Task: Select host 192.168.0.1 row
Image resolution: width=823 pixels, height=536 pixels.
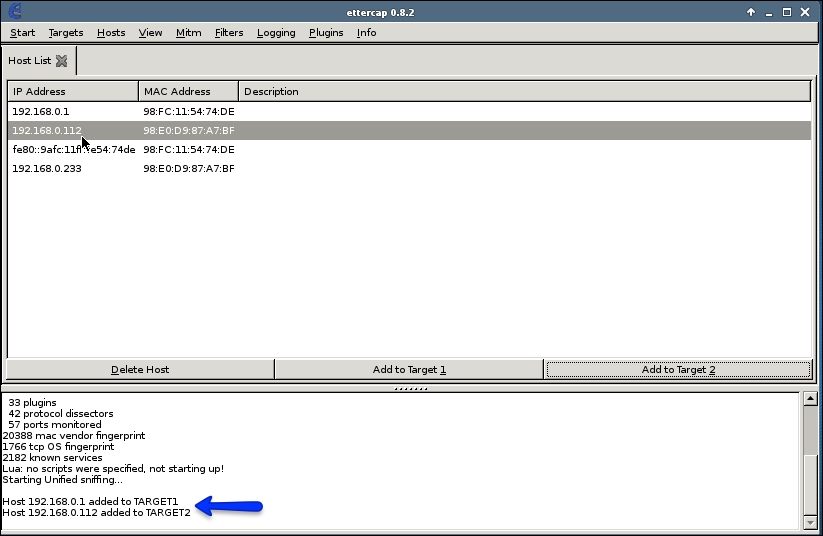Action: [409, 111]
